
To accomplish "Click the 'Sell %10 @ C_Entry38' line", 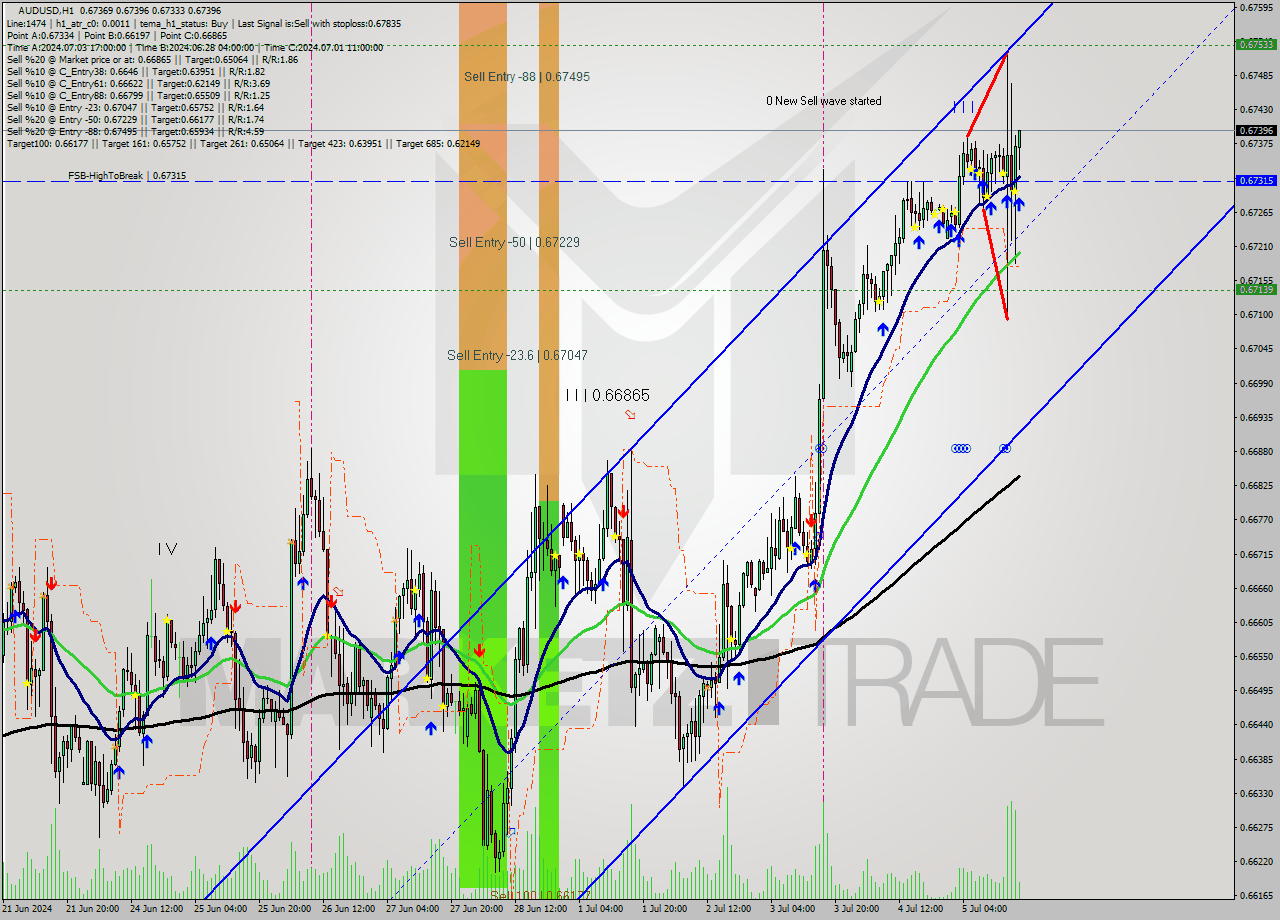I will click(x=136, y=71).
